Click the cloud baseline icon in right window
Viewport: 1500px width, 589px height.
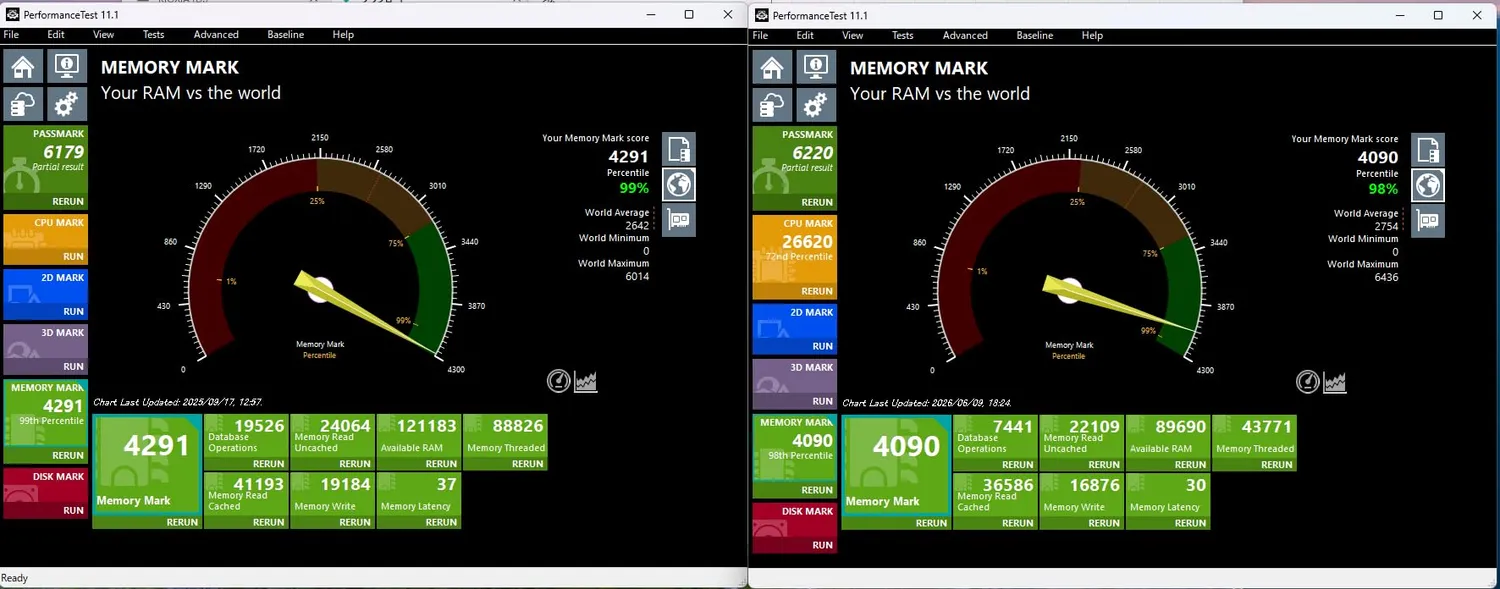pyautogui.click(x=772, y=105)
